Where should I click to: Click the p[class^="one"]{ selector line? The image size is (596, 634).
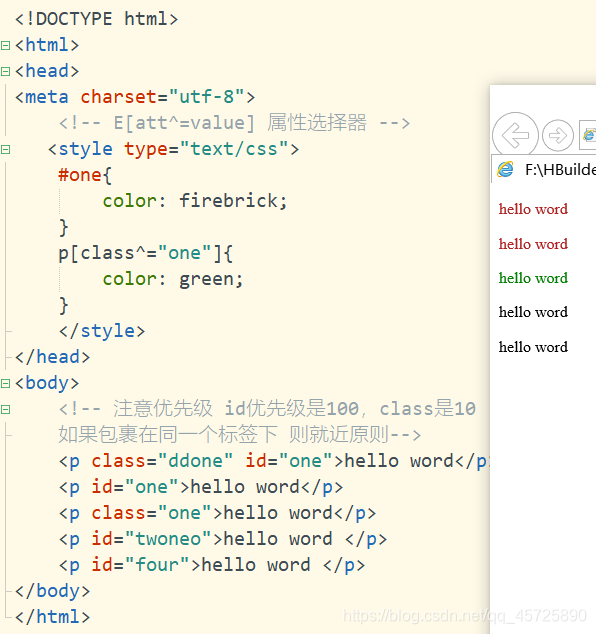[x=146, y=254]
